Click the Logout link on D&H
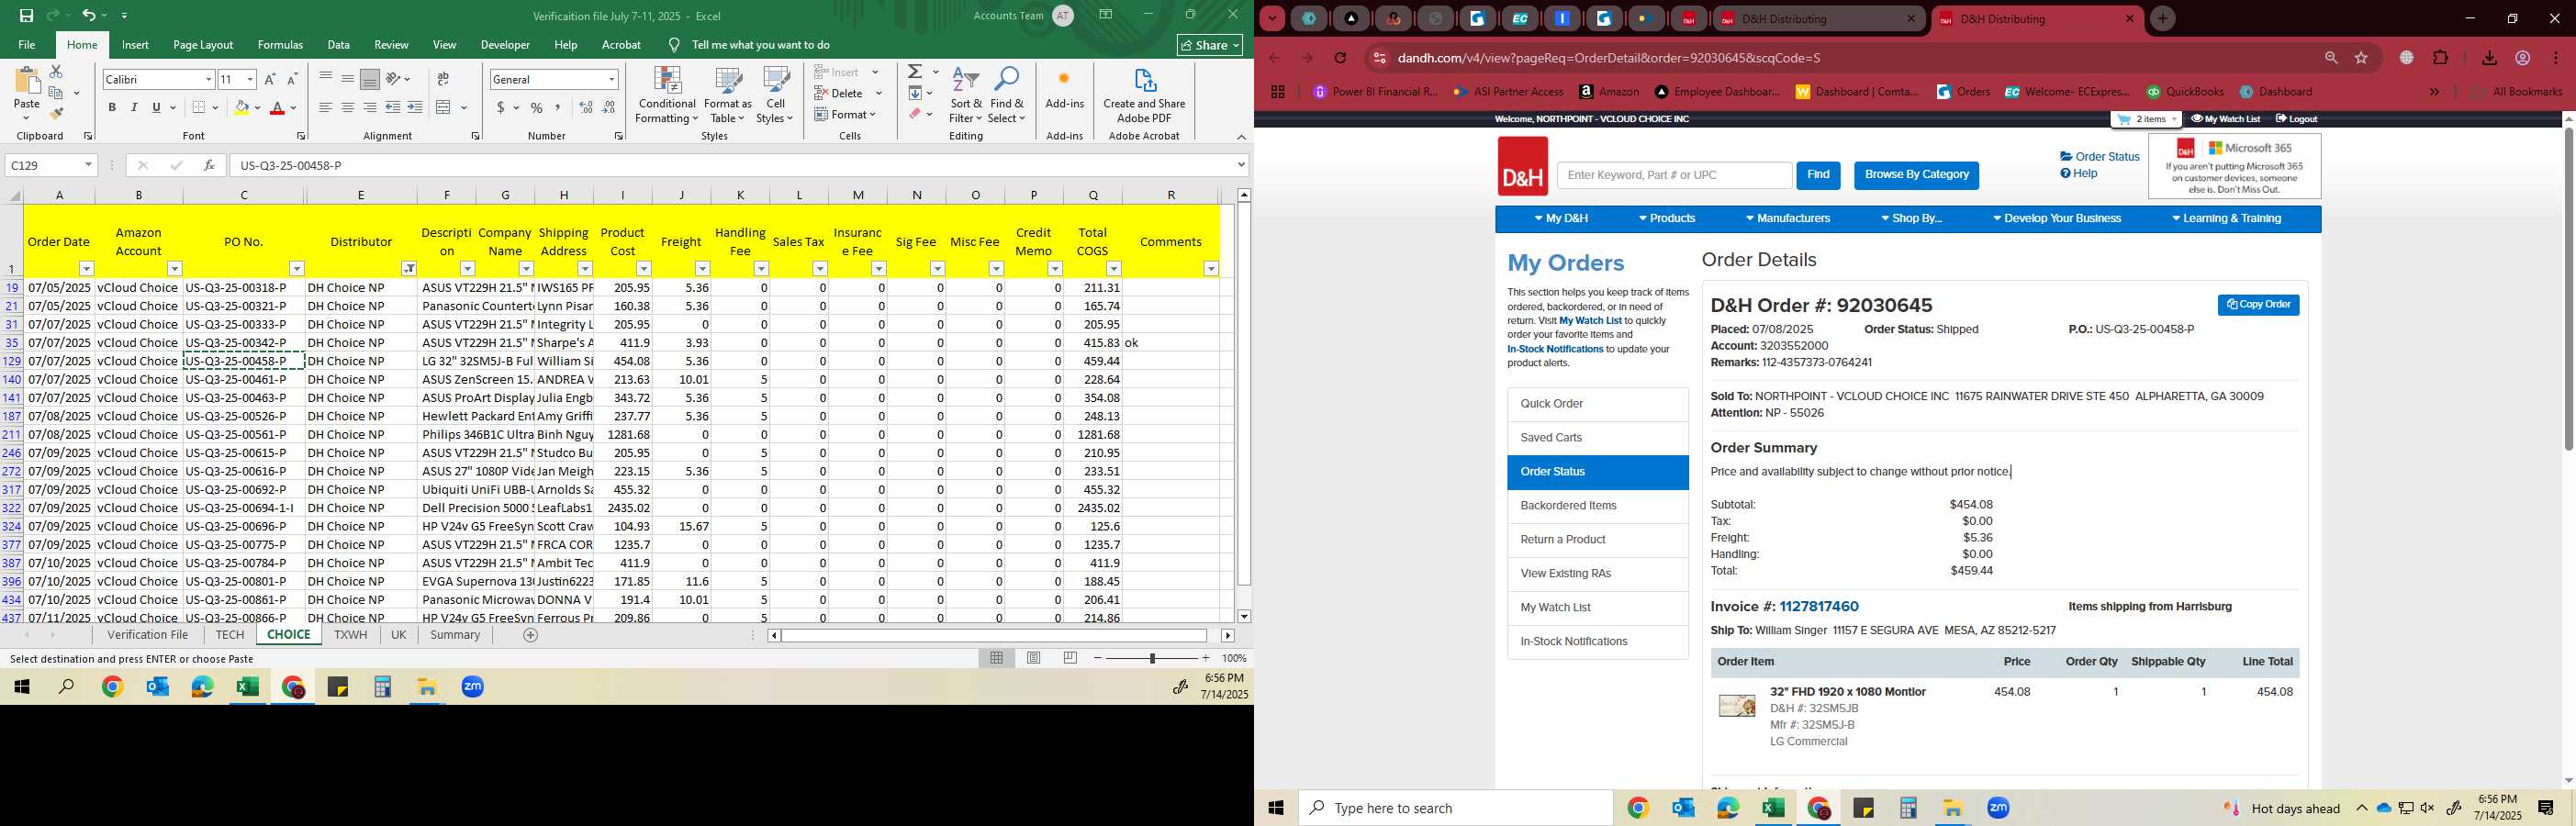Image resolution: width=2576 pixels, height=826 pixels. 2297,119
